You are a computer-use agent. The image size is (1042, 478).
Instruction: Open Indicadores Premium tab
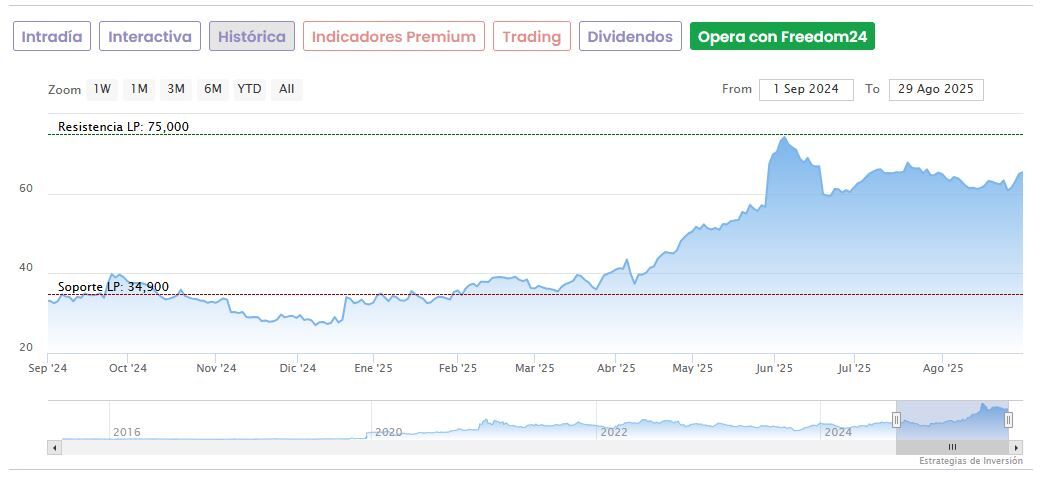393,37
